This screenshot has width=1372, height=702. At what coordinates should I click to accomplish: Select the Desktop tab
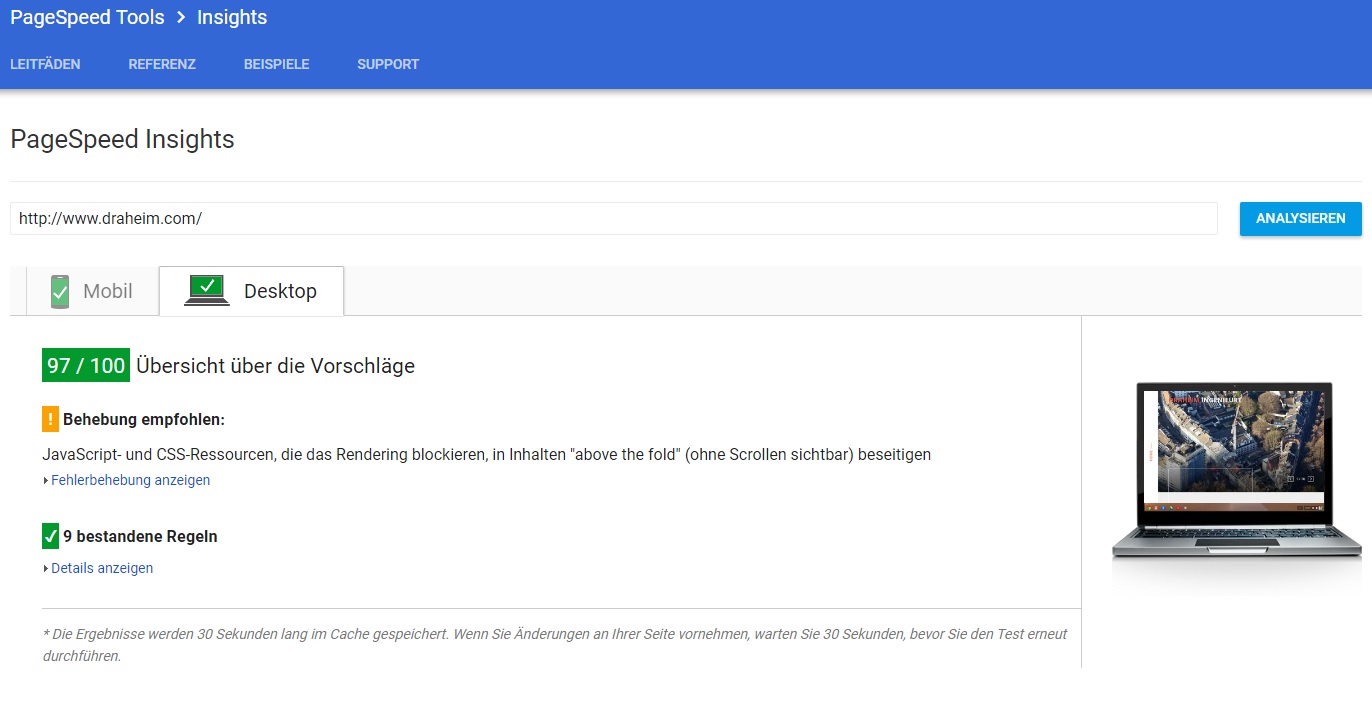(251, 291)
